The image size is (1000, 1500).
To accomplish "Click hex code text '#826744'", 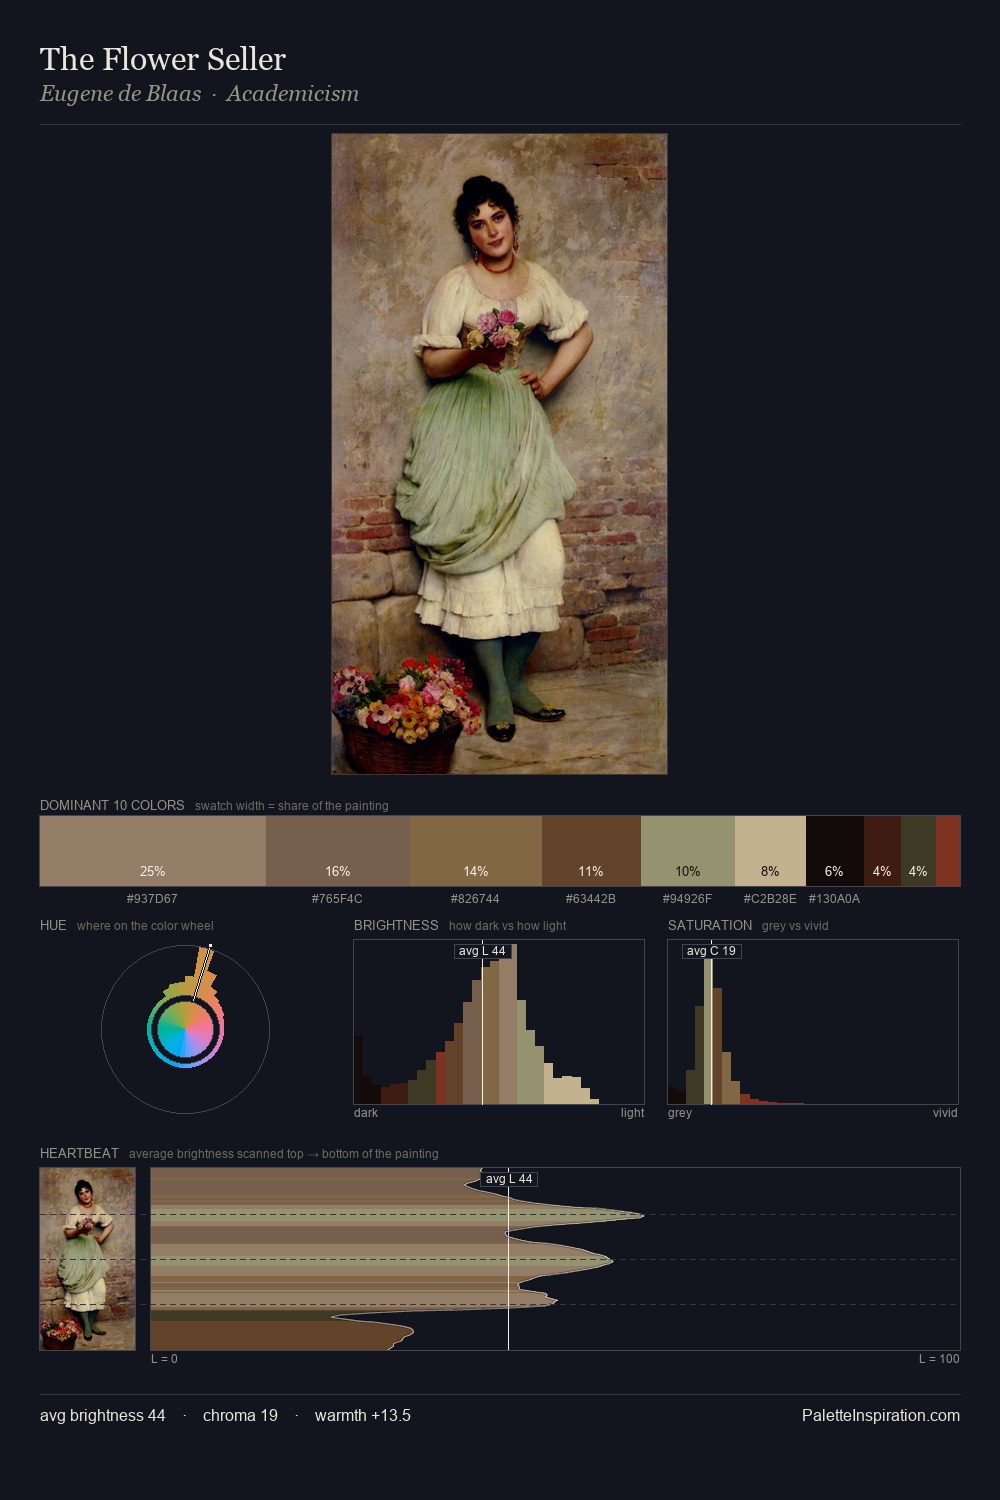I will [475, 899].
